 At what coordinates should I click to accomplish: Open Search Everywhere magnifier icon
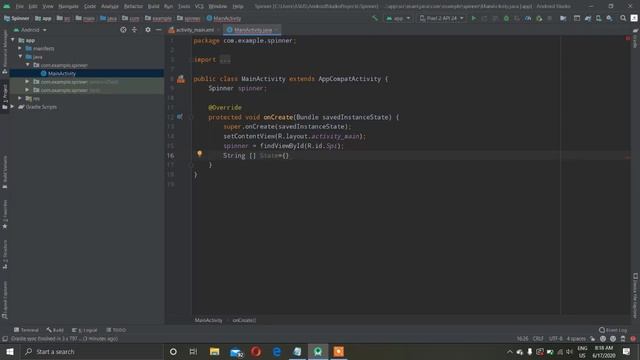tap(623, 18)
